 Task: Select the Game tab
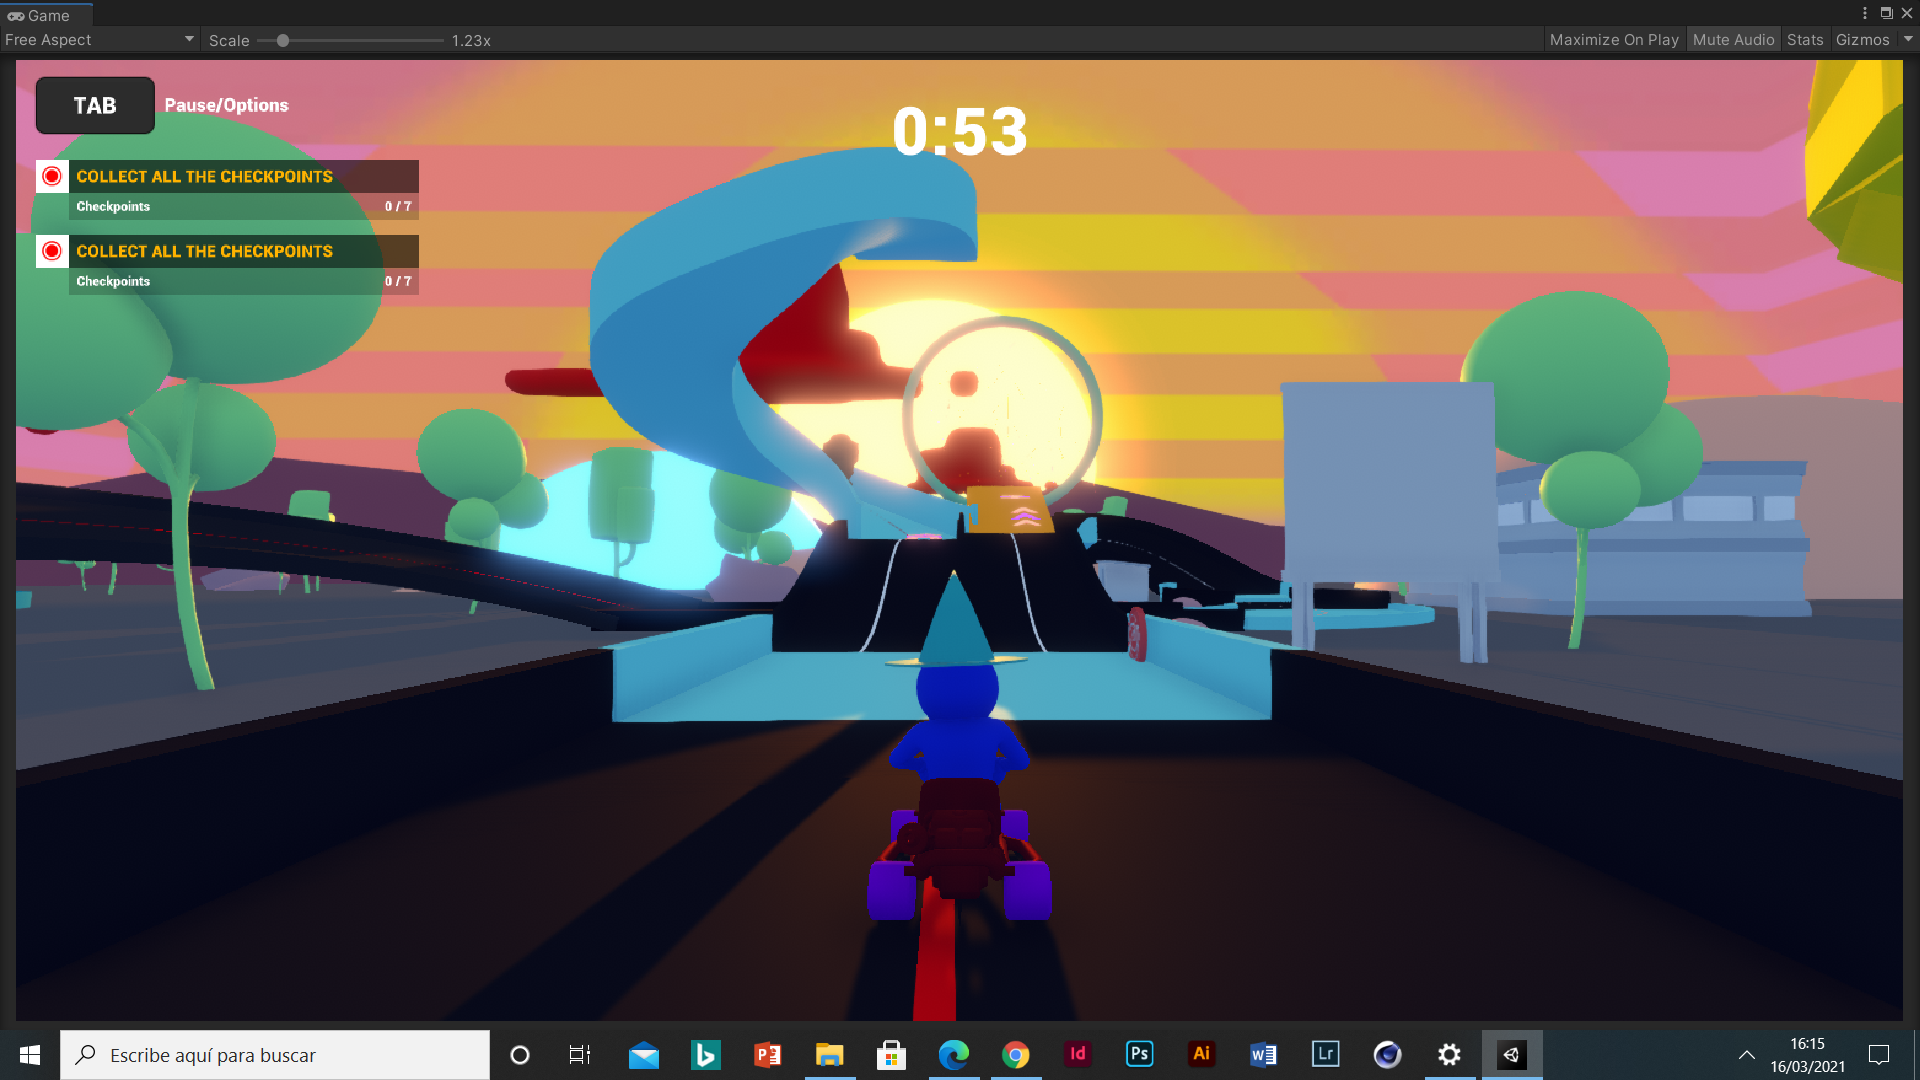click(x=45, y=15)
